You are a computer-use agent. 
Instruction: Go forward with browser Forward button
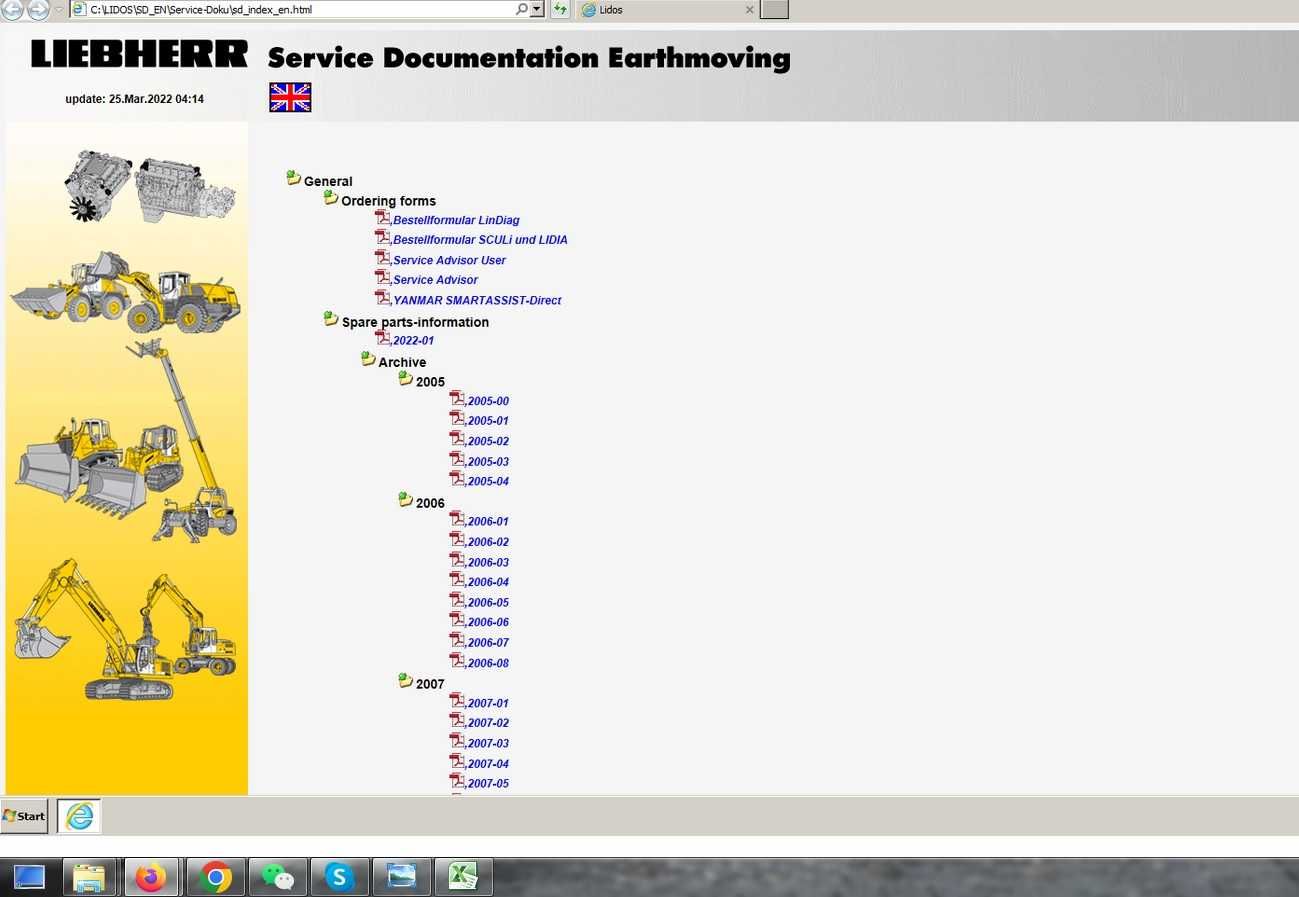pos(38,9)
